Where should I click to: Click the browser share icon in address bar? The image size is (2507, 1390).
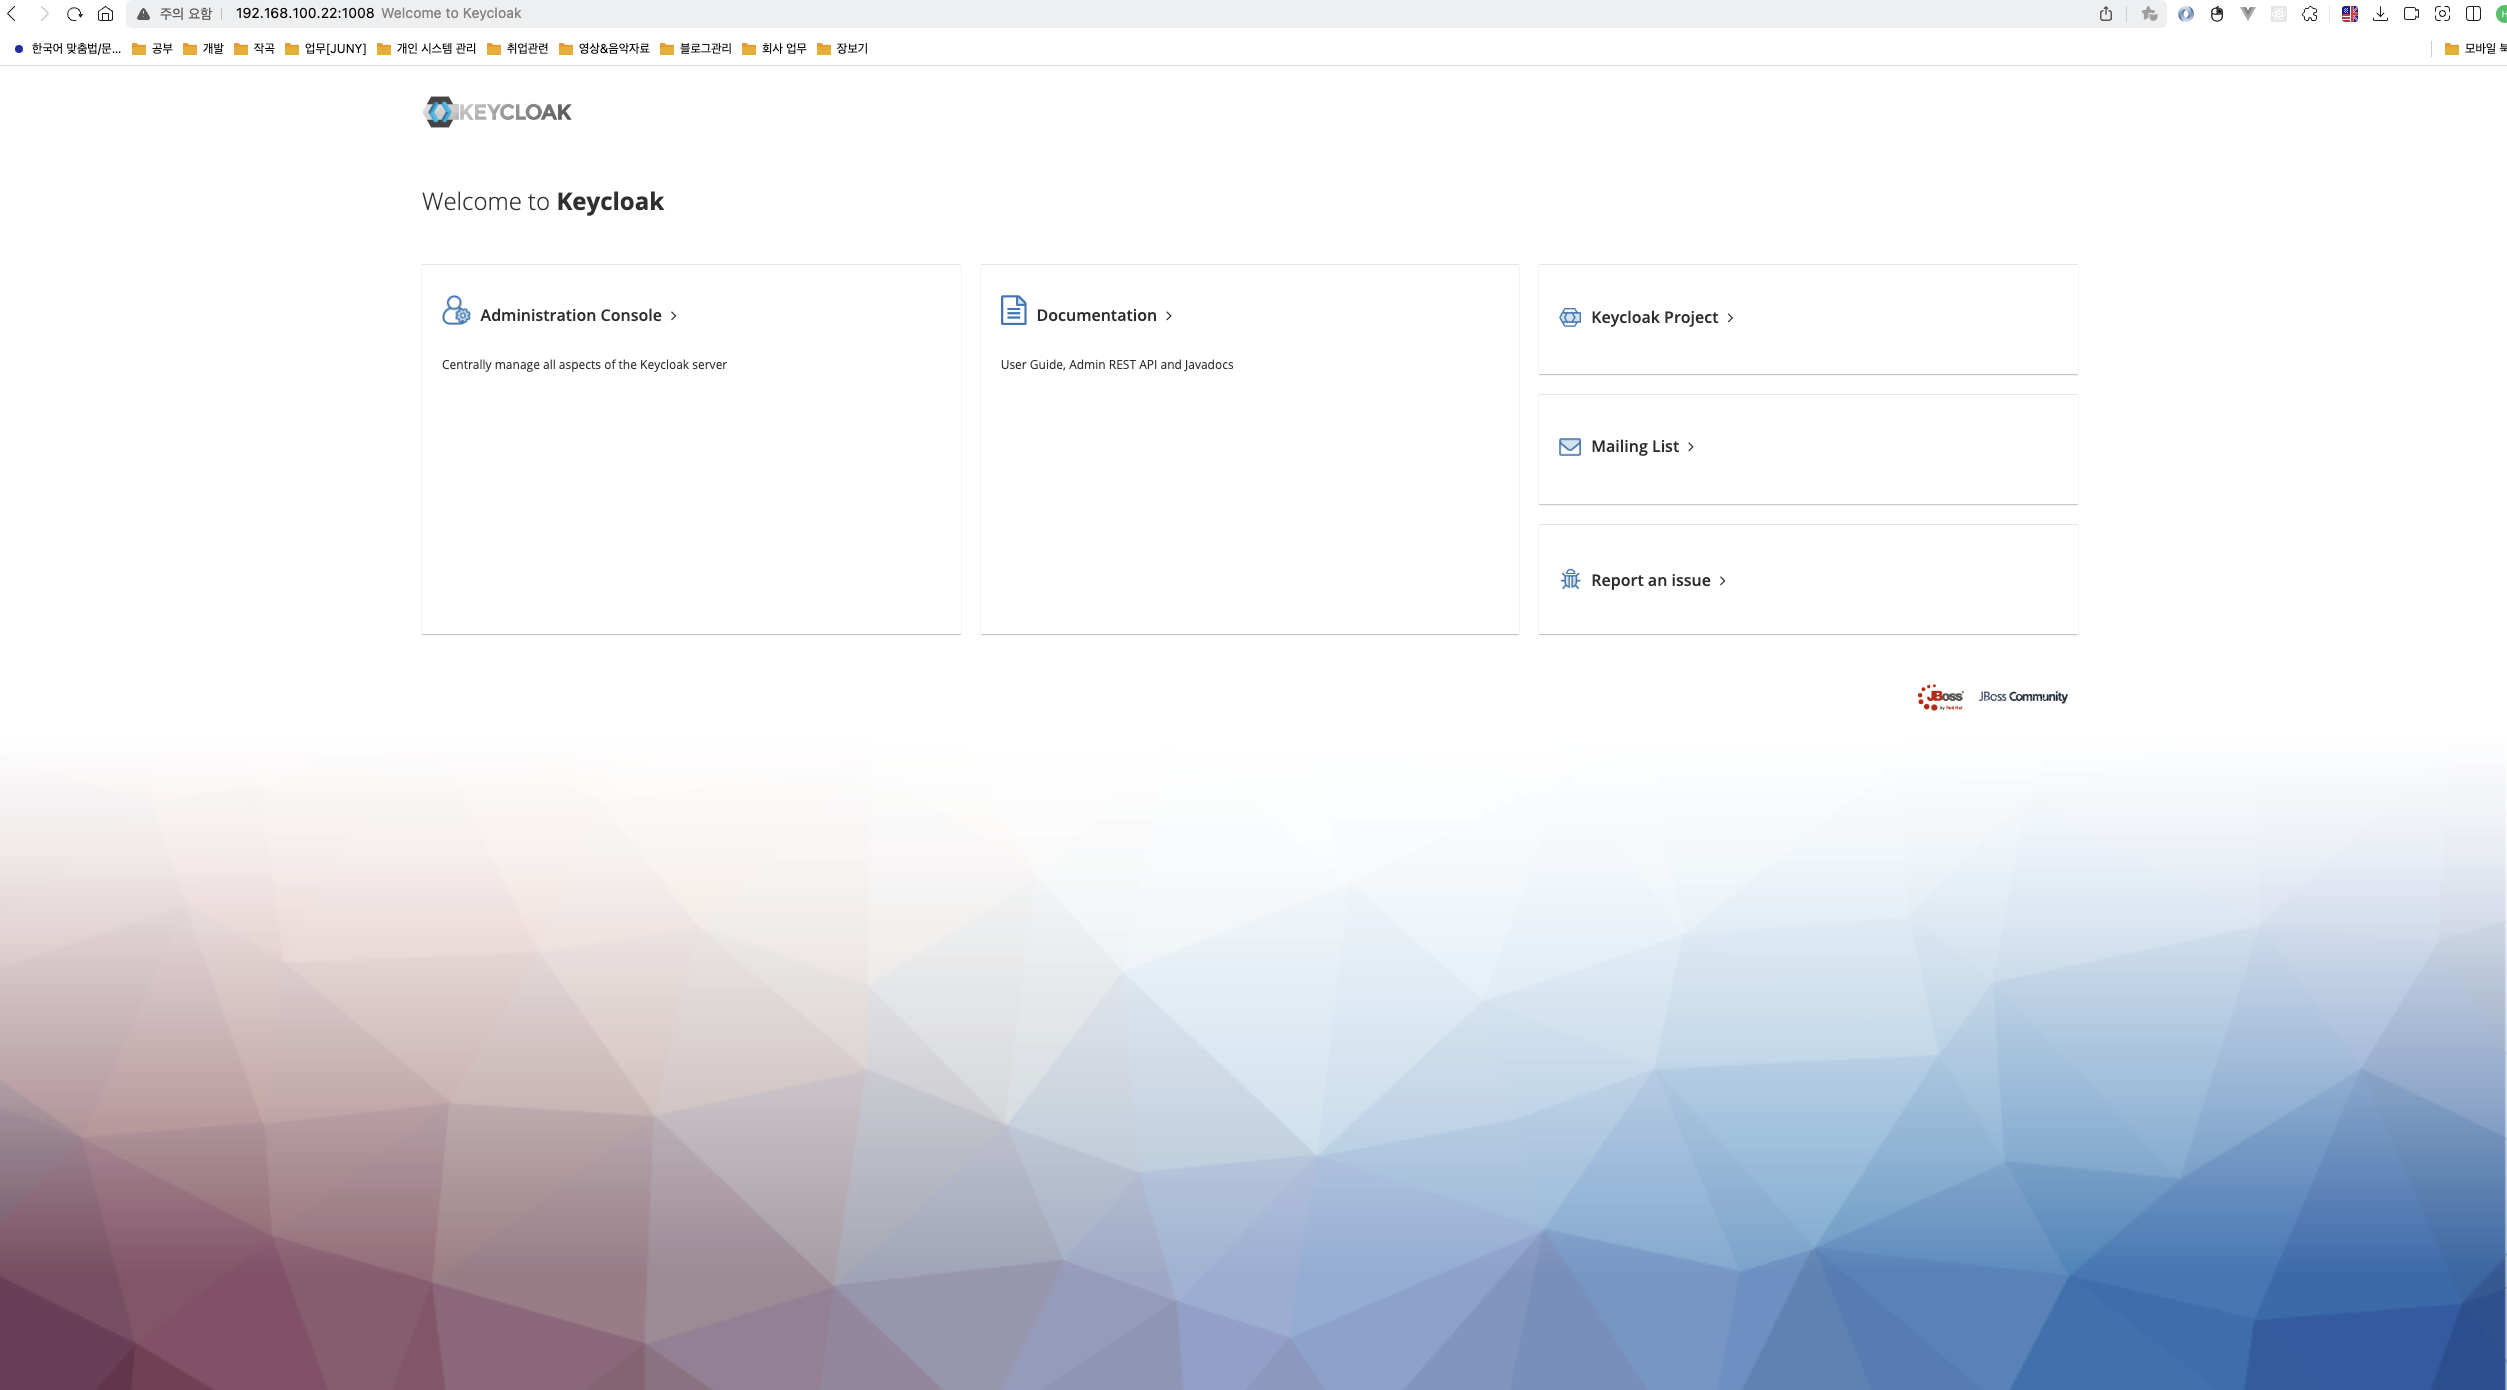pos(2106,14)
